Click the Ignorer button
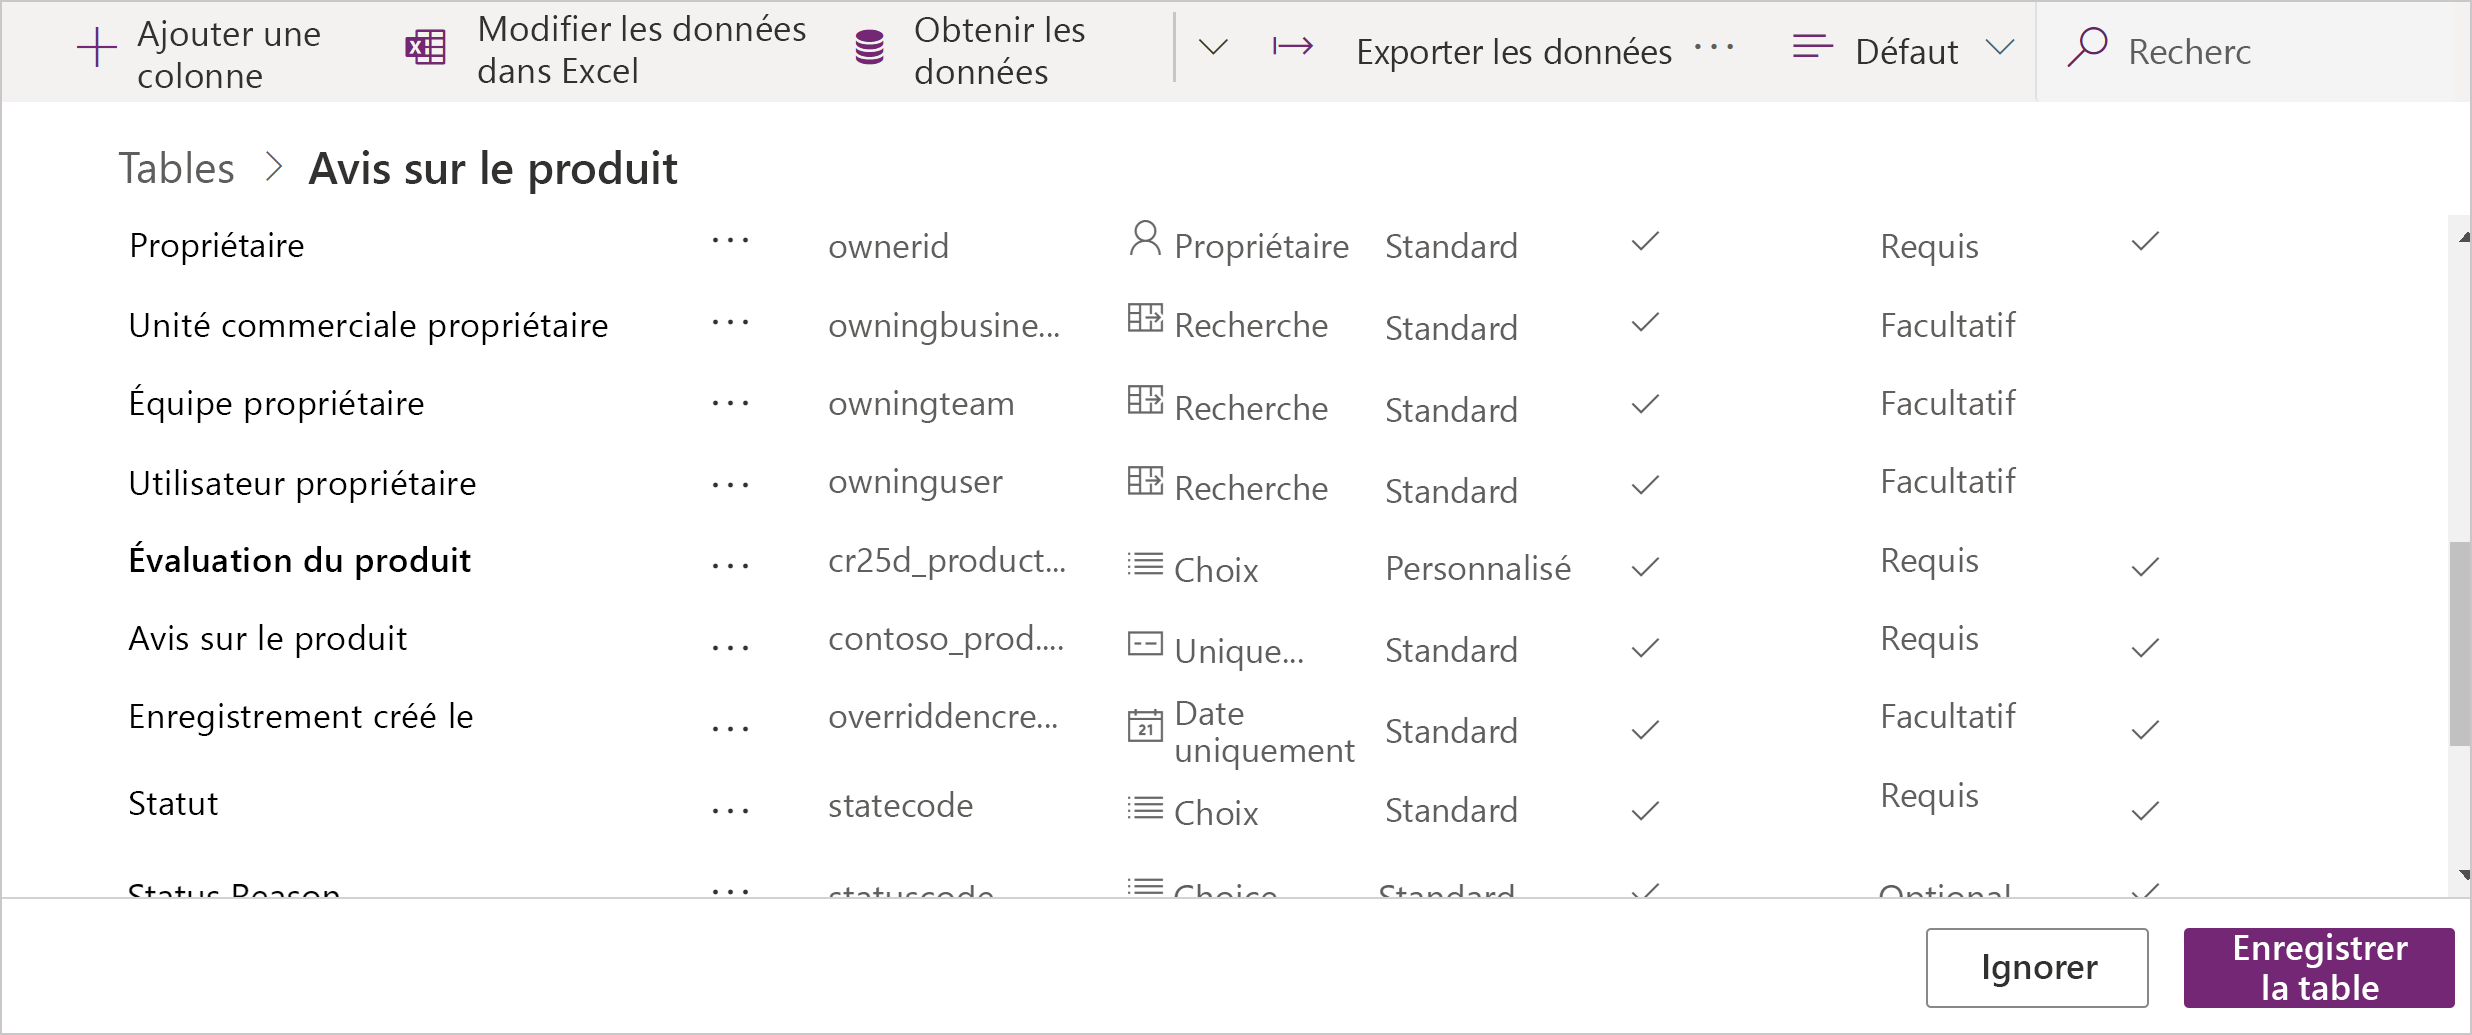This screenshot has width=2472, height=1035. 2036,967
